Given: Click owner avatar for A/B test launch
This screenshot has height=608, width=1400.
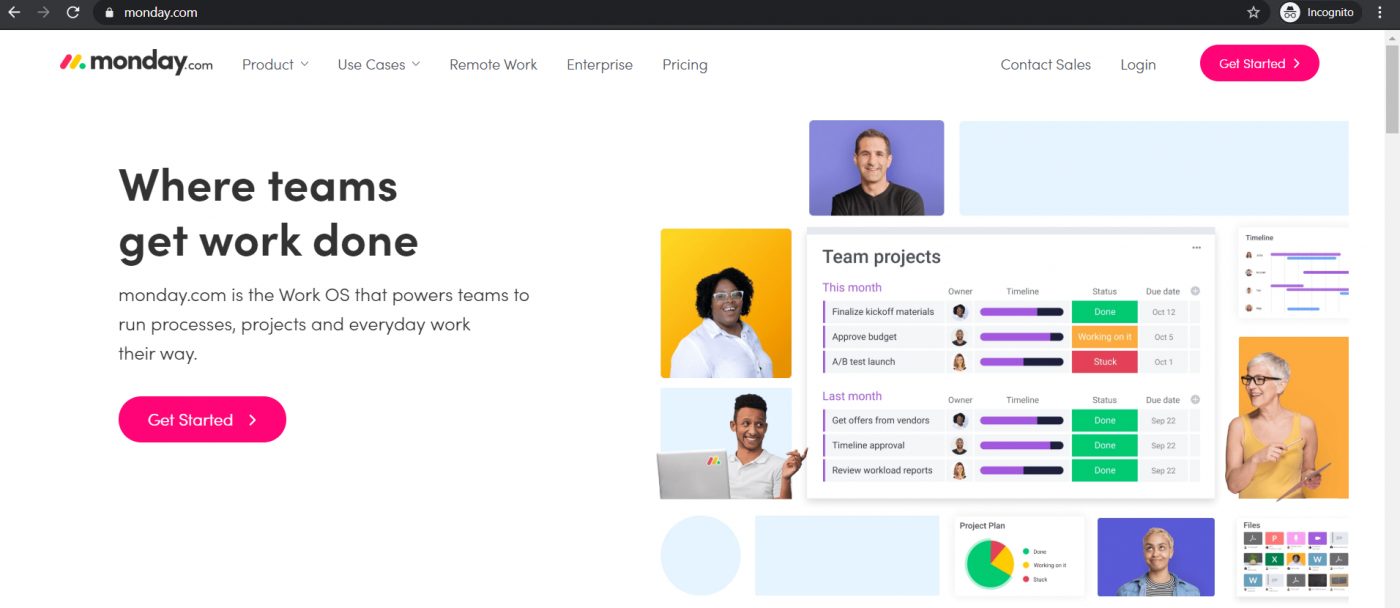Looking at the screenshot, I should click(x=960, y=362).
